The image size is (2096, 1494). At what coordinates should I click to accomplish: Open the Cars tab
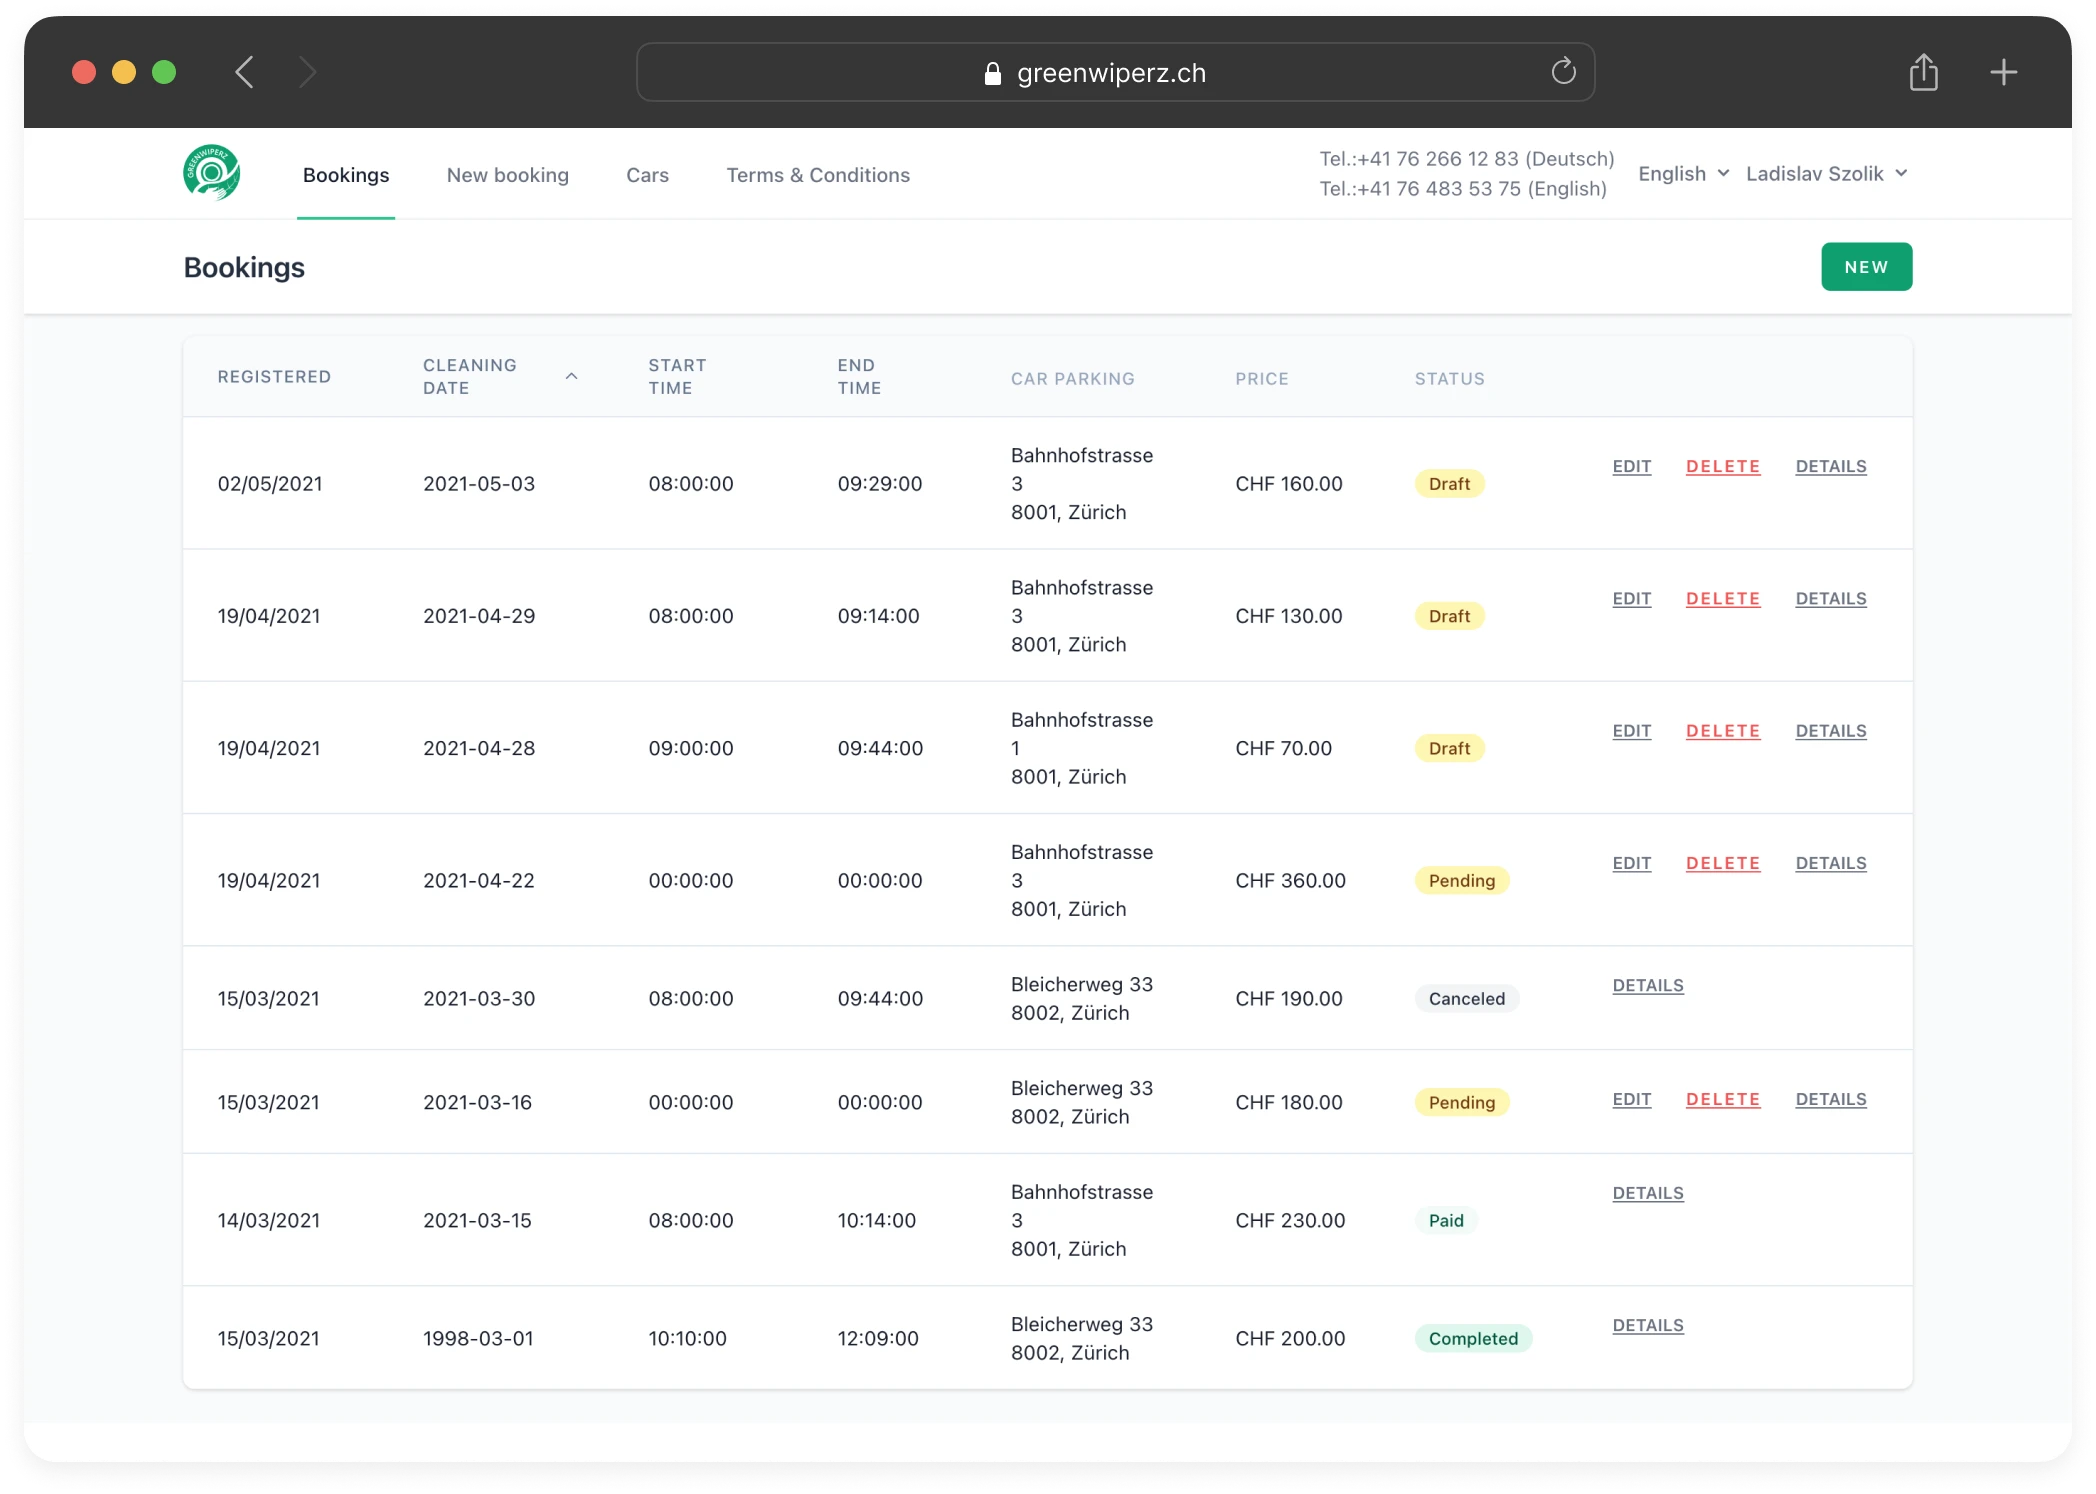click(647, 175)
